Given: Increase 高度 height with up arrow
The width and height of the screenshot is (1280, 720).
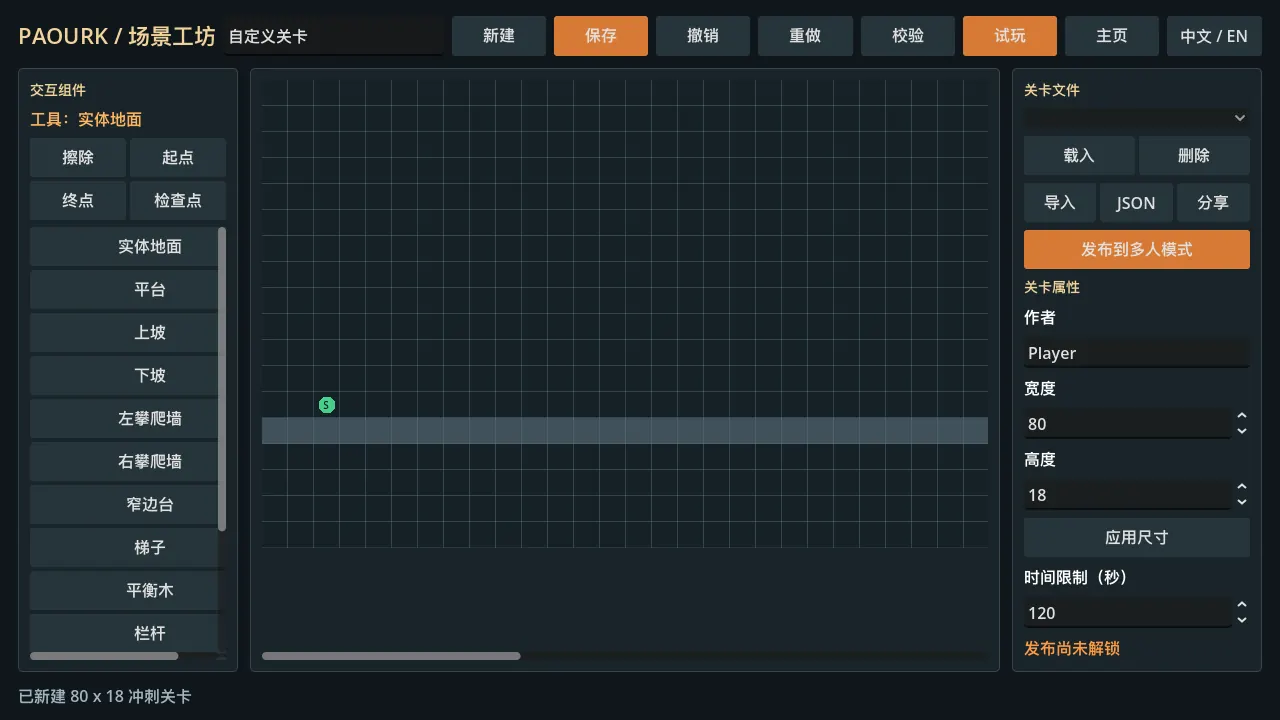Looking at the screenshot, I should 1242,487.
